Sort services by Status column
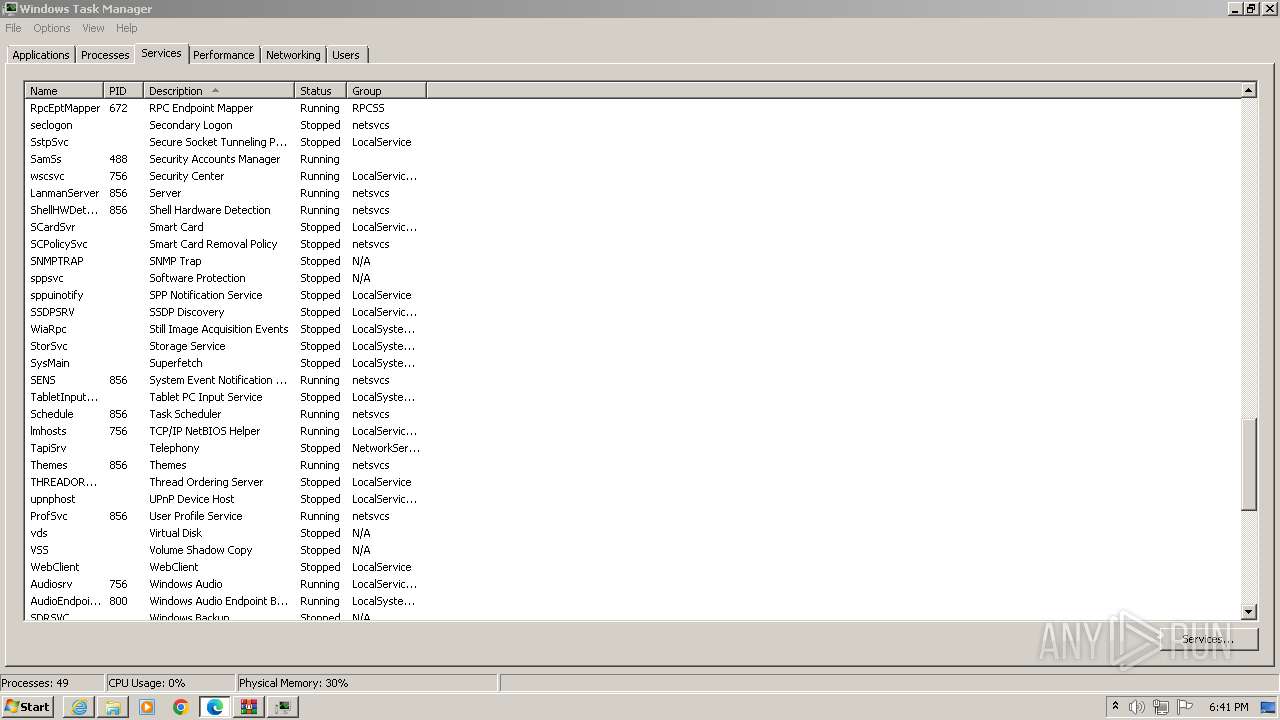Screen dimensions: 1280x720 tap(321, 91)
